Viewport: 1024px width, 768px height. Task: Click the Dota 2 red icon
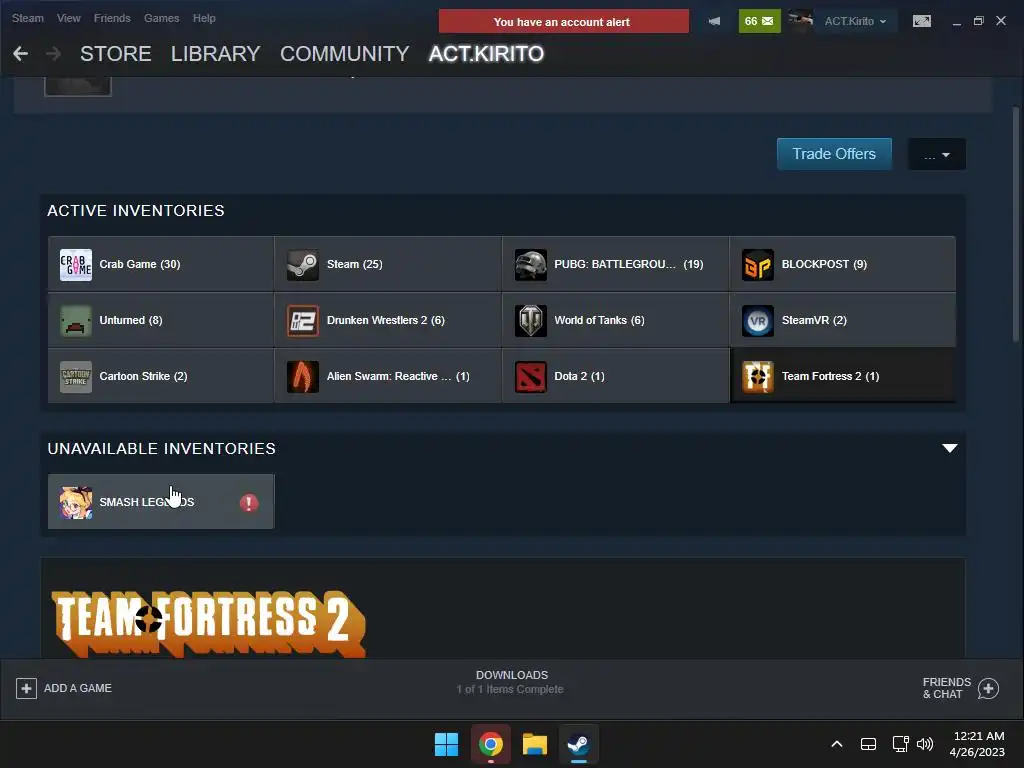[530, 377]
